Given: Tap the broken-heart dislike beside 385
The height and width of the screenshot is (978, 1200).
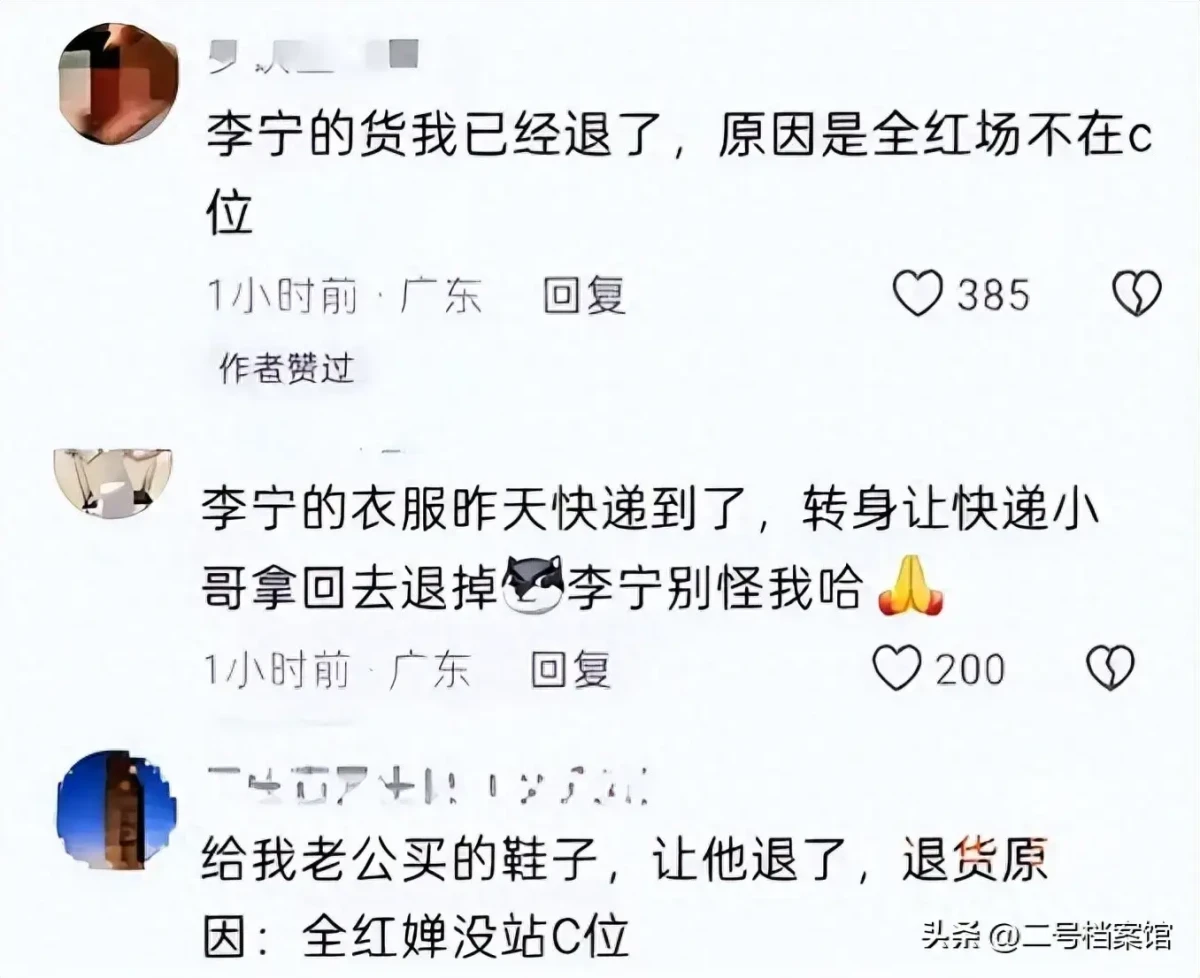Looking at the screenshot, I should pyautogui.click(x=1138, y=295).
